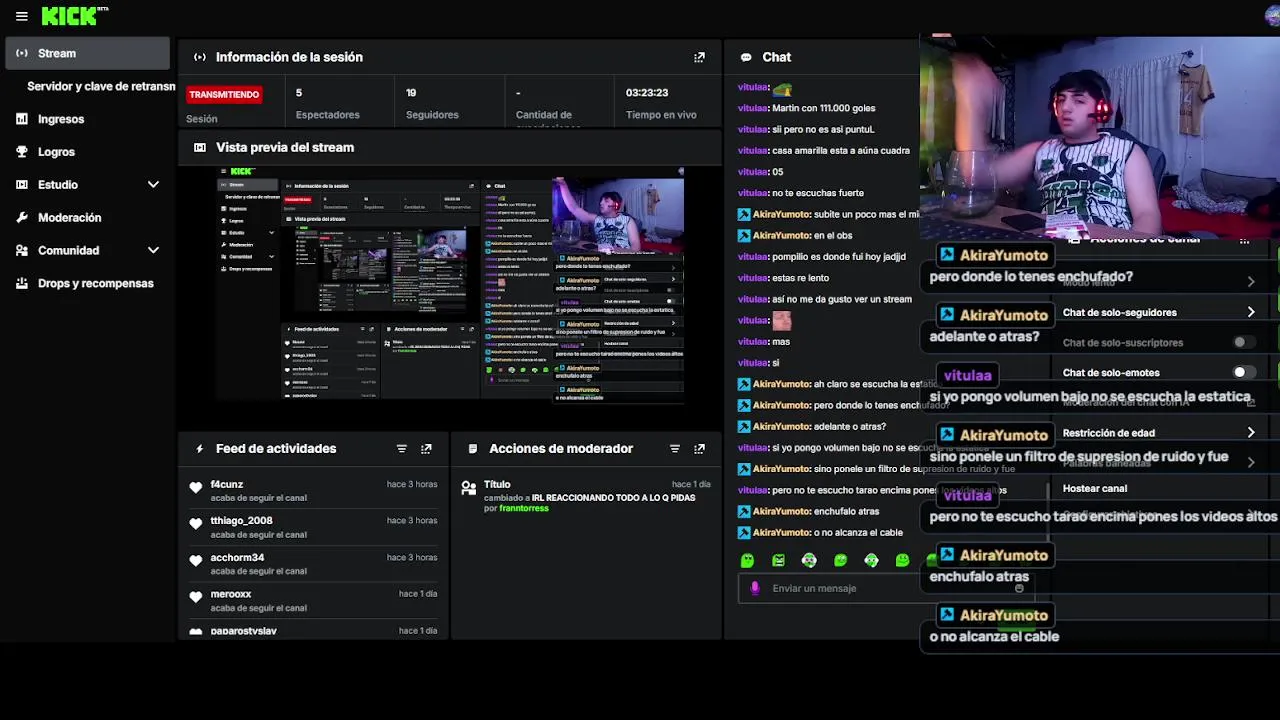Go to the Moderación page
The height and width of the screenshot is (720, 1280).
coord(70,217)
